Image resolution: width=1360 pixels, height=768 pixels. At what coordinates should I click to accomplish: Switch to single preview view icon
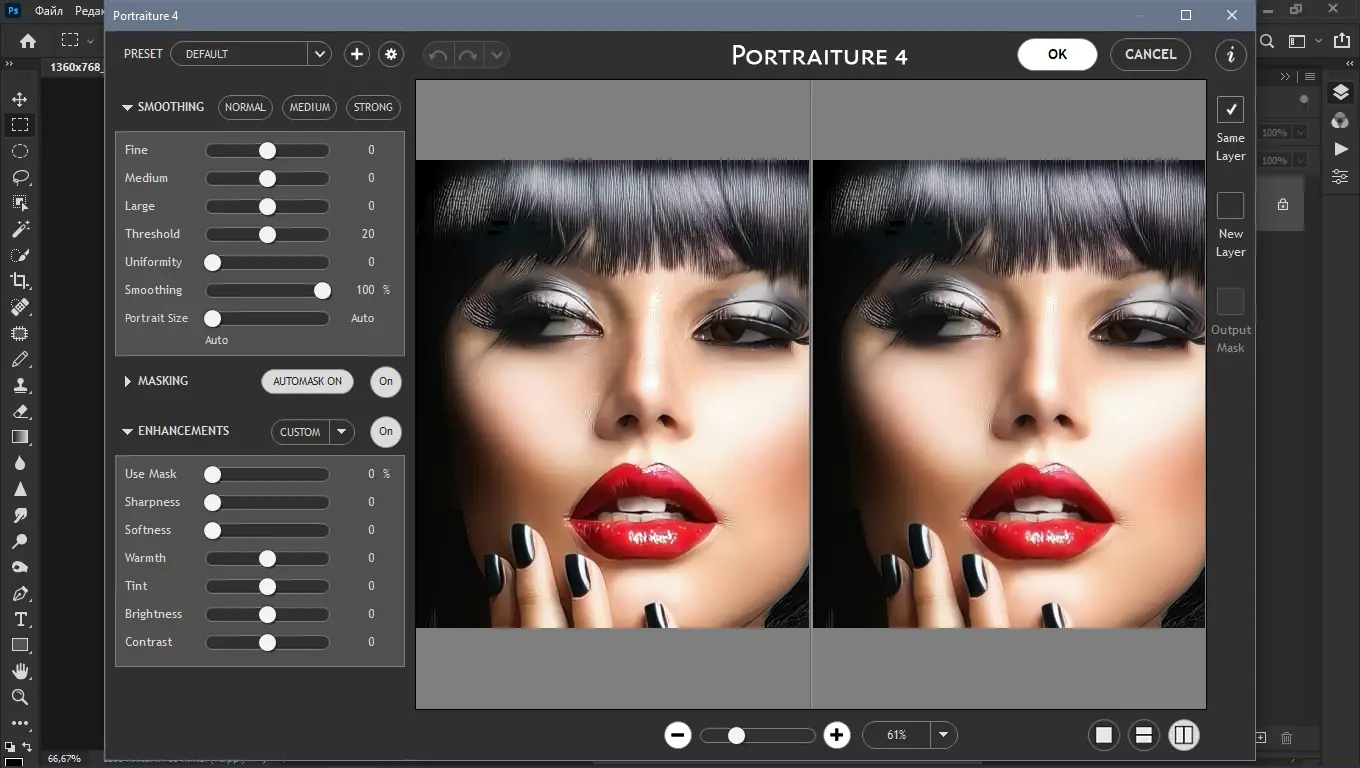coord(1104,735)
